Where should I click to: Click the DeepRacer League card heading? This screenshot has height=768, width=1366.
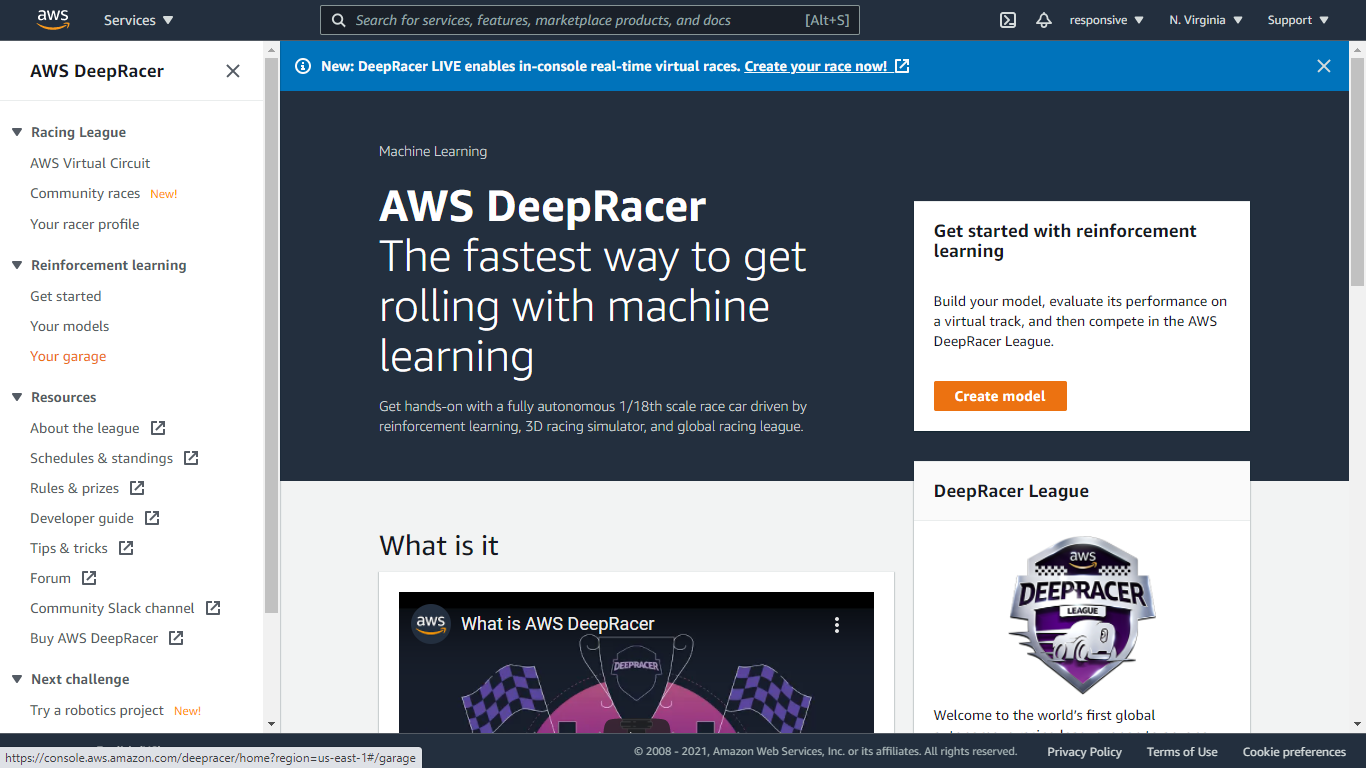pyautogui.click(x=1011, y=491)
